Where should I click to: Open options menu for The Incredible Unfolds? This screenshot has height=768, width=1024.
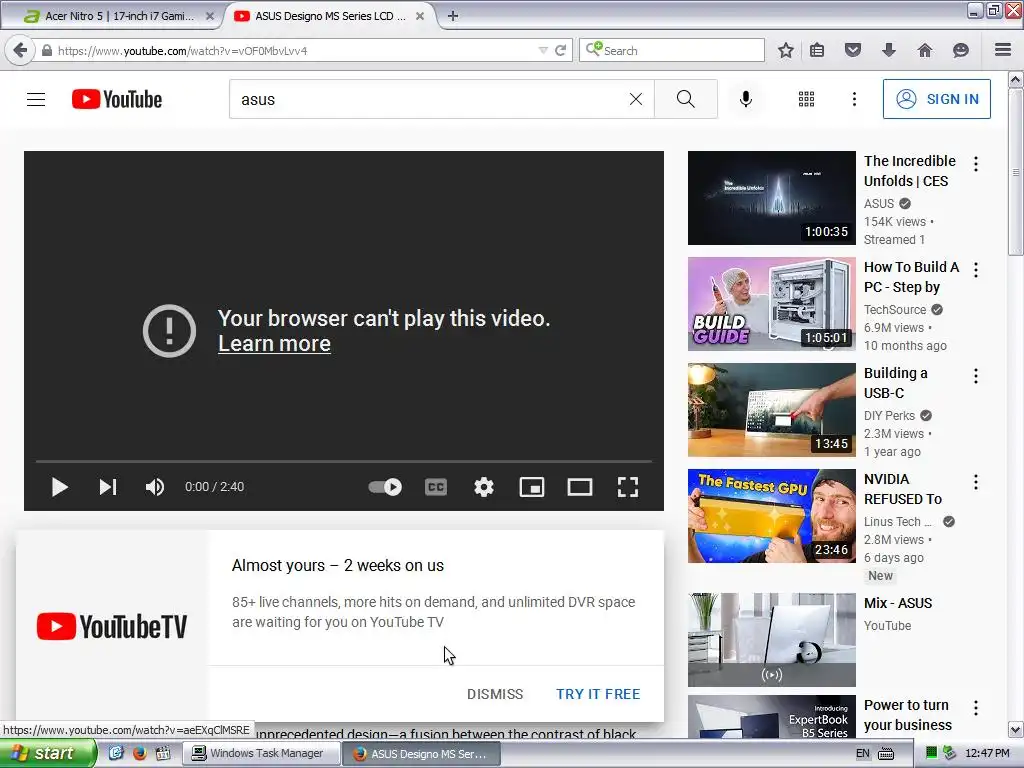coord(976,164)
